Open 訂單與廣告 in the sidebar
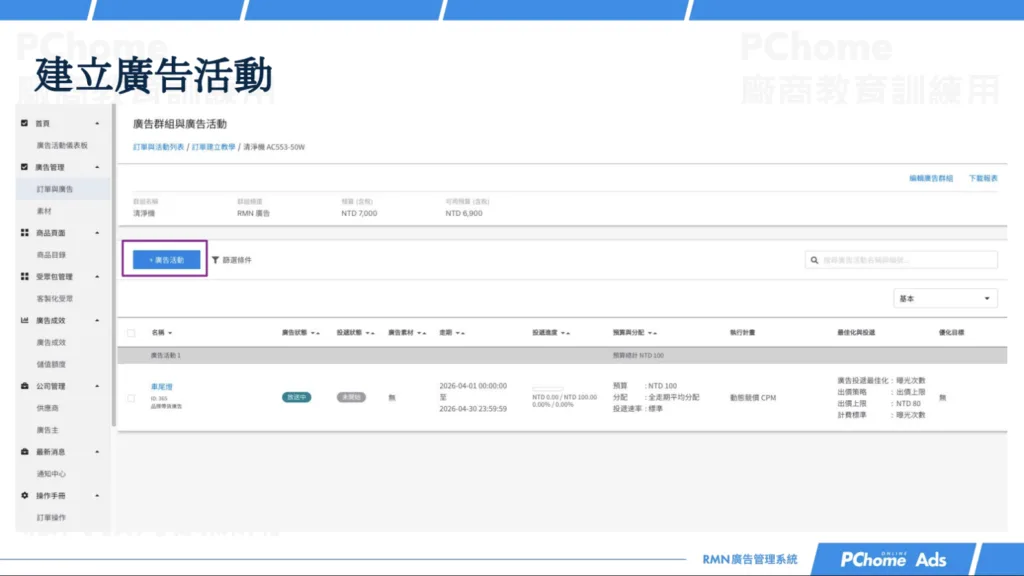 [x=55, y=189]
